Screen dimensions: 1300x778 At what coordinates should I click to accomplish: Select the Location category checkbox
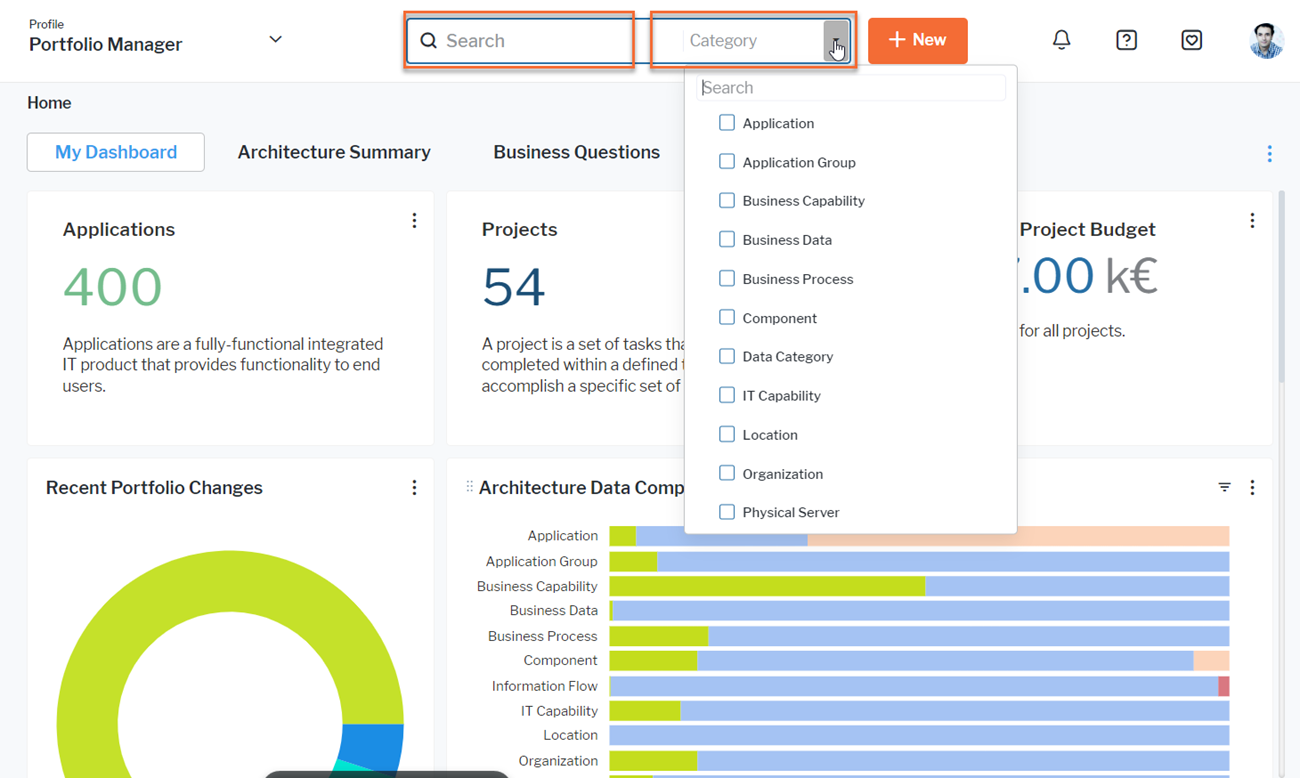pyautogui.click(x=727, y=434)
